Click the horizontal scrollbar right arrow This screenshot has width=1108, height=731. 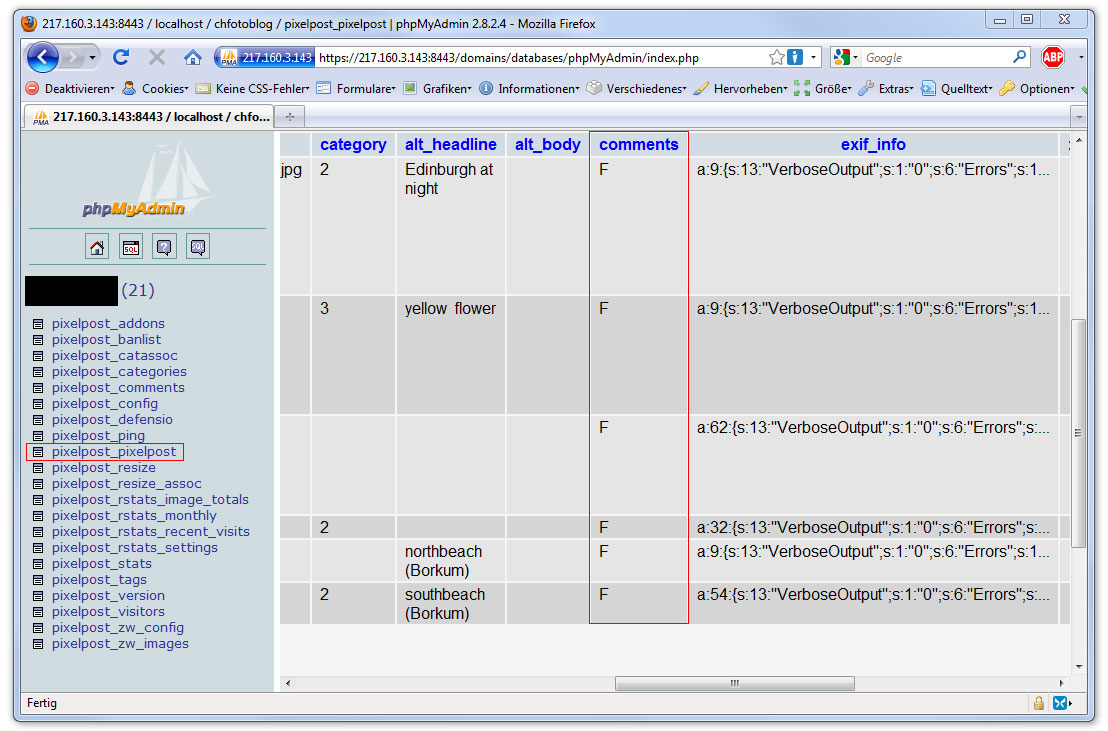click(1061, 683)
